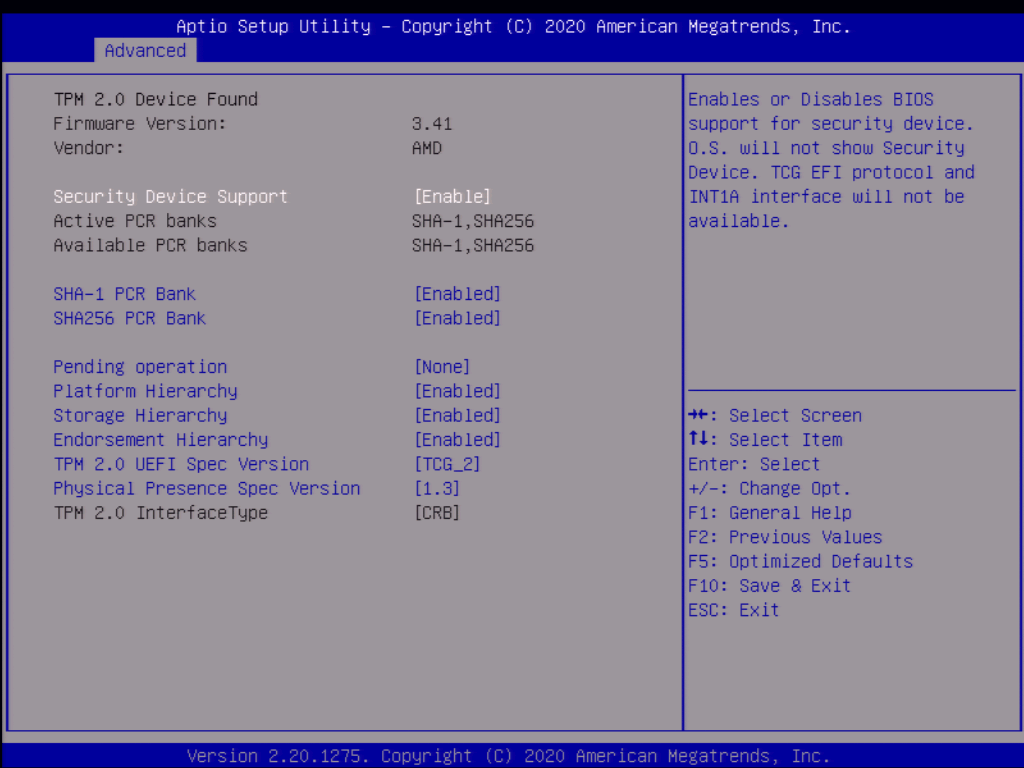Click the +/-: Change Opt. hint
1024x768 pixels.
(x=769, y=488)
